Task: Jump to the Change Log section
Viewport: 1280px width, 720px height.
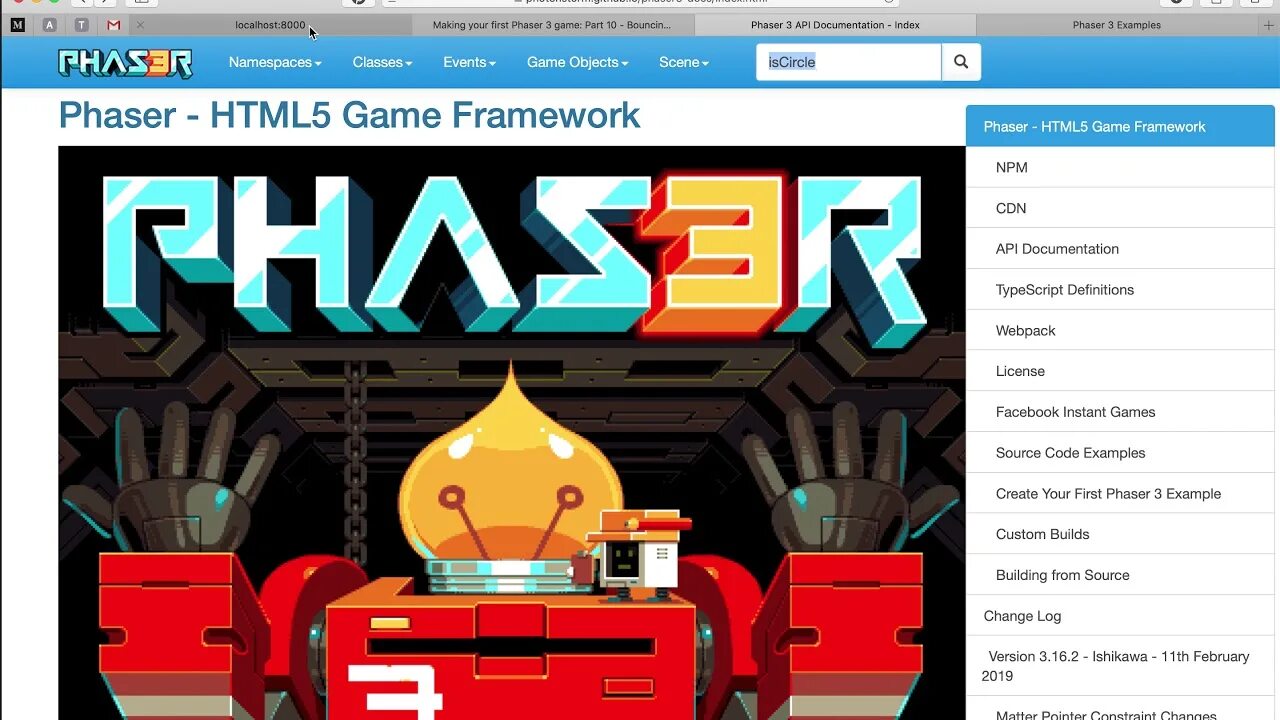Action: click(1120, 616)
